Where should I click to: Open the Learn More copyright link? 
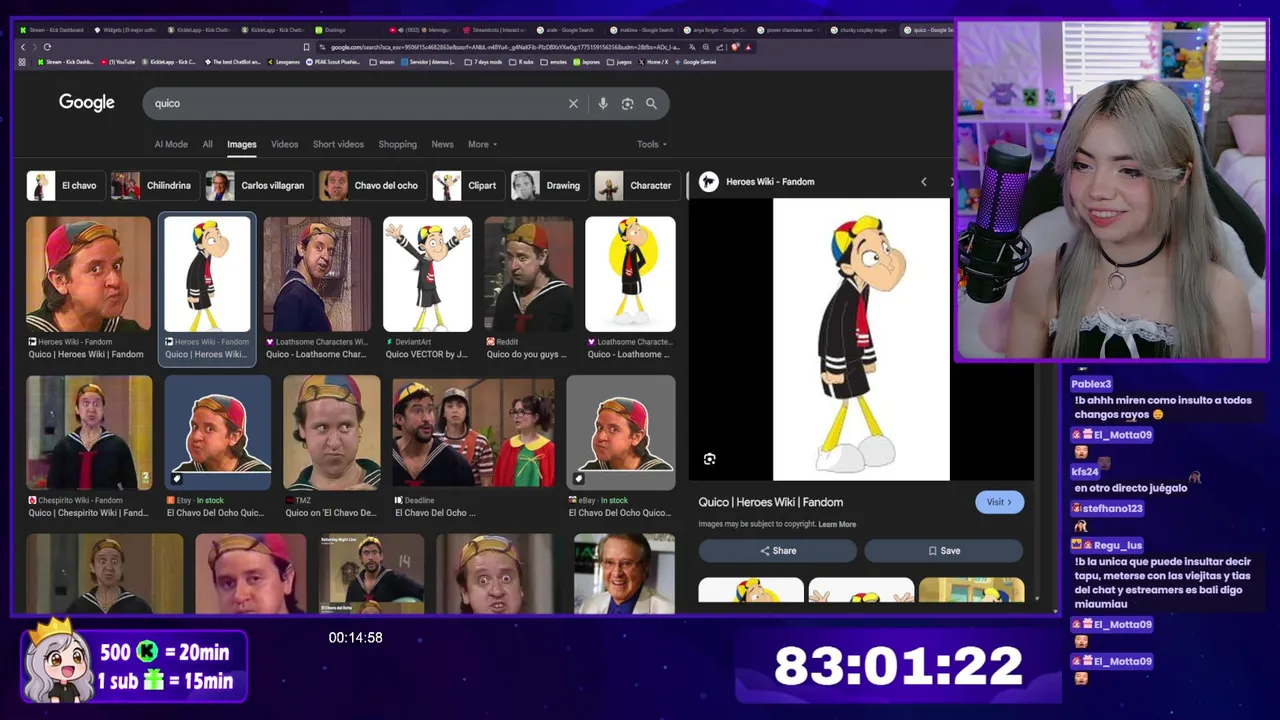click(x=837, y=524)
